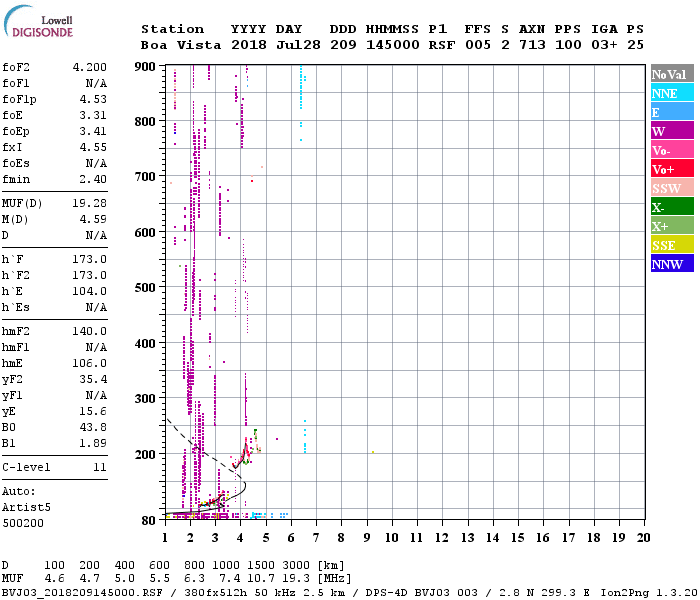Select the NNW blue legend swatch
Viewport: 700px width, 600px height.
tap(672, 263)
